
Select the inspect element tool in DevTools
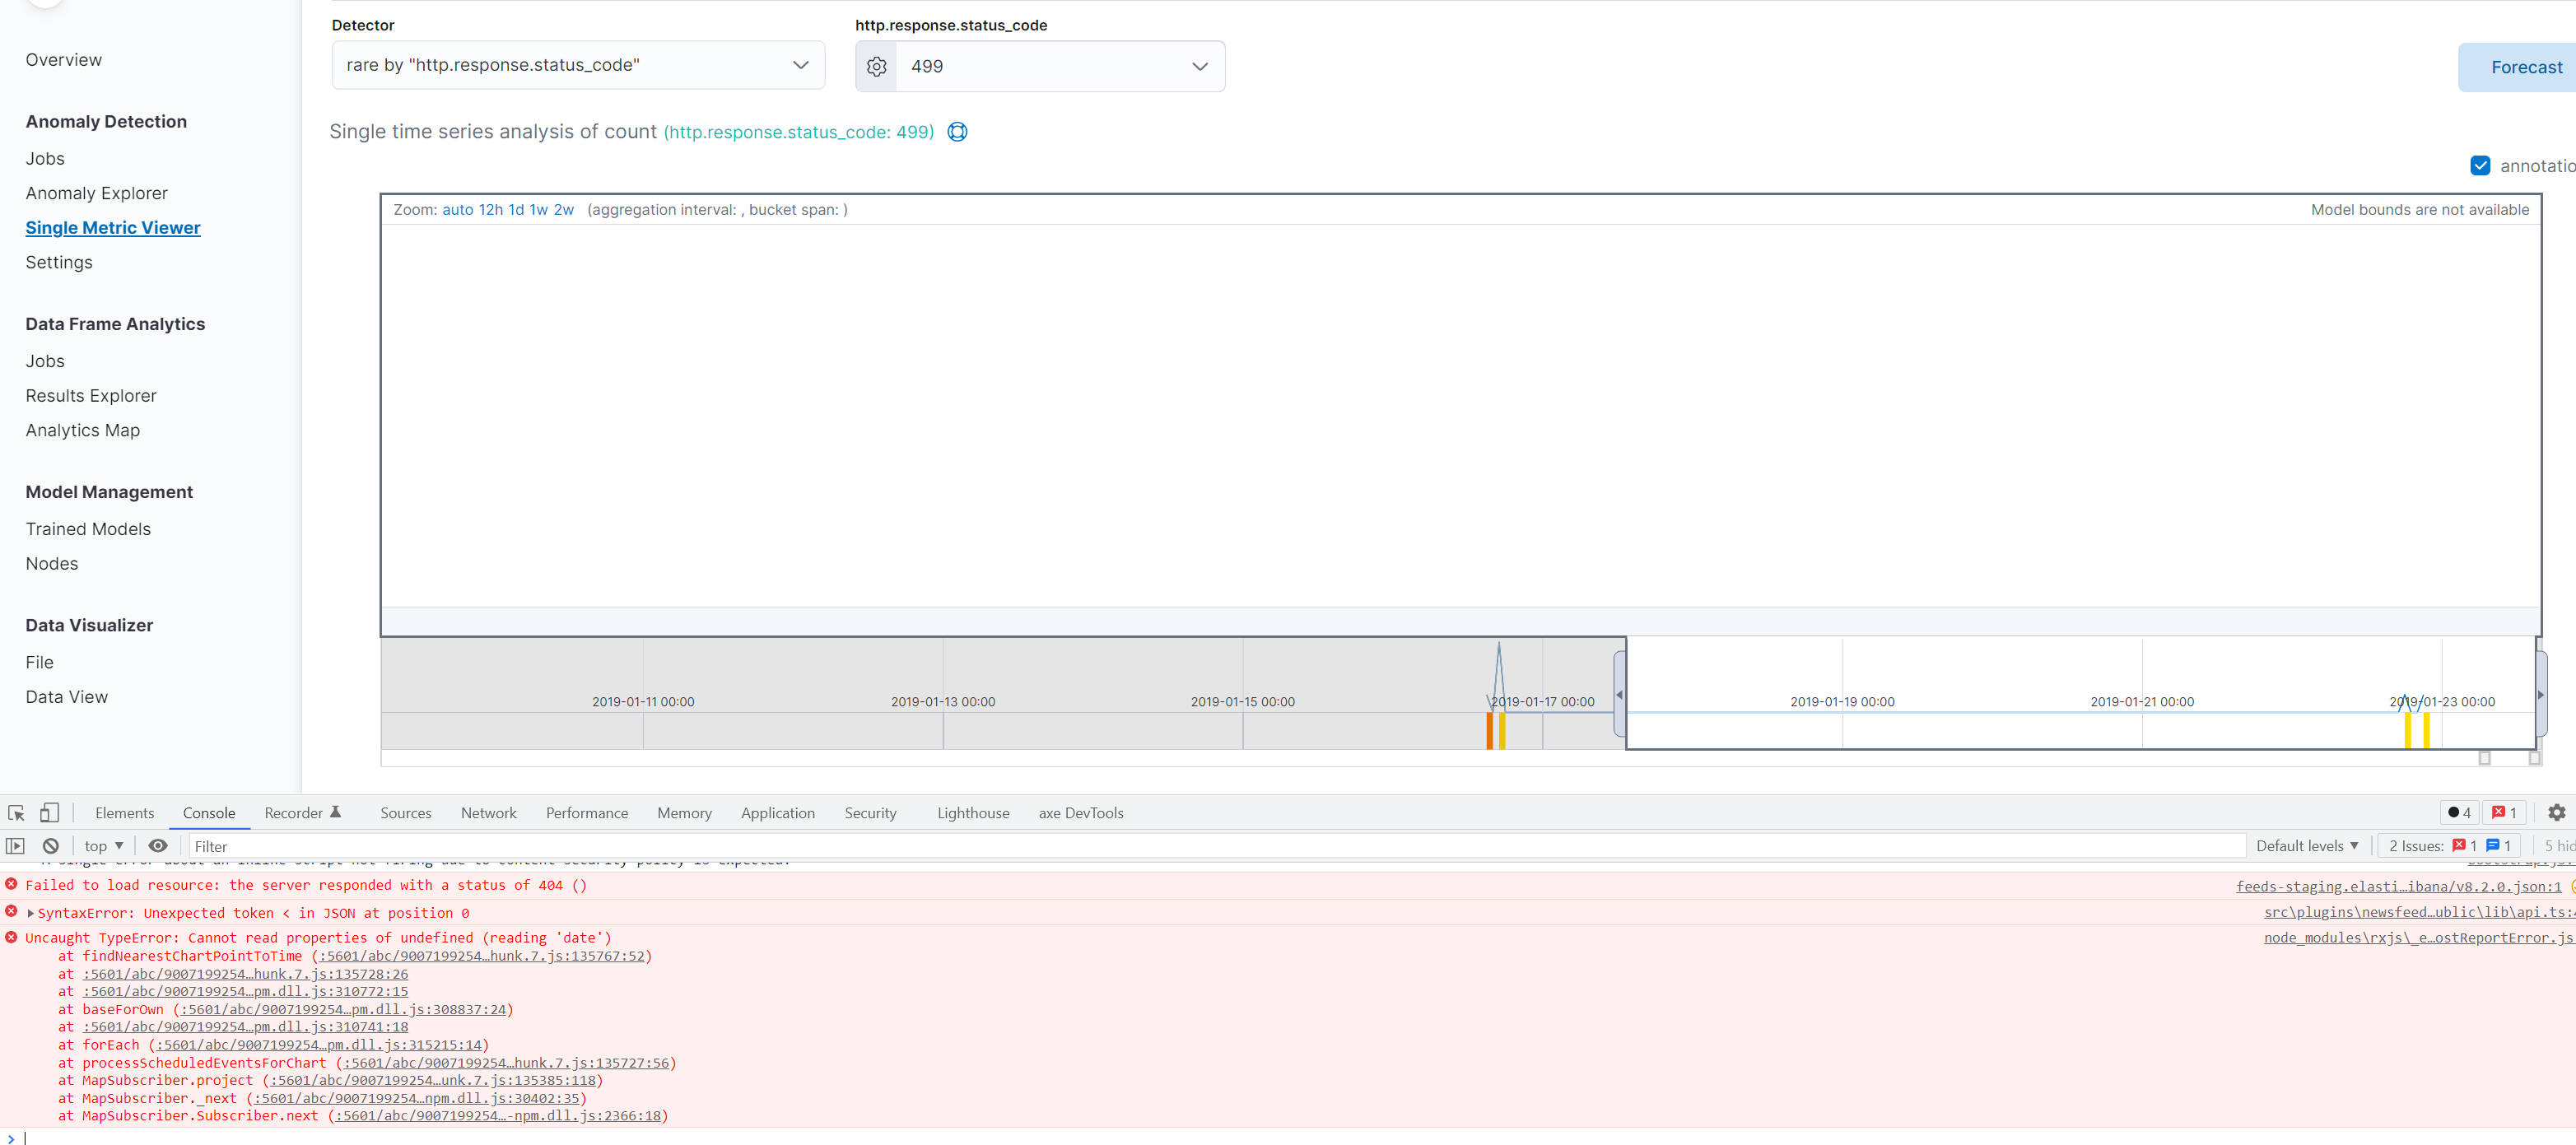15,813
